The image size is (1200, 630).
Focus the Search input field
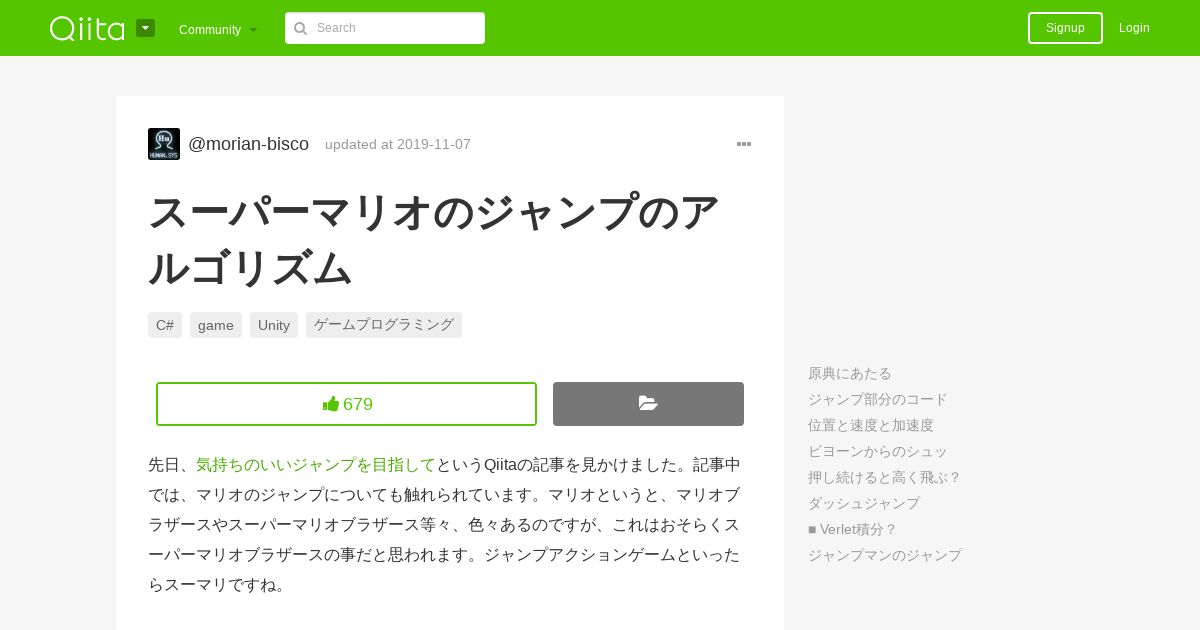pyautogui.click(x=385, y=28)
